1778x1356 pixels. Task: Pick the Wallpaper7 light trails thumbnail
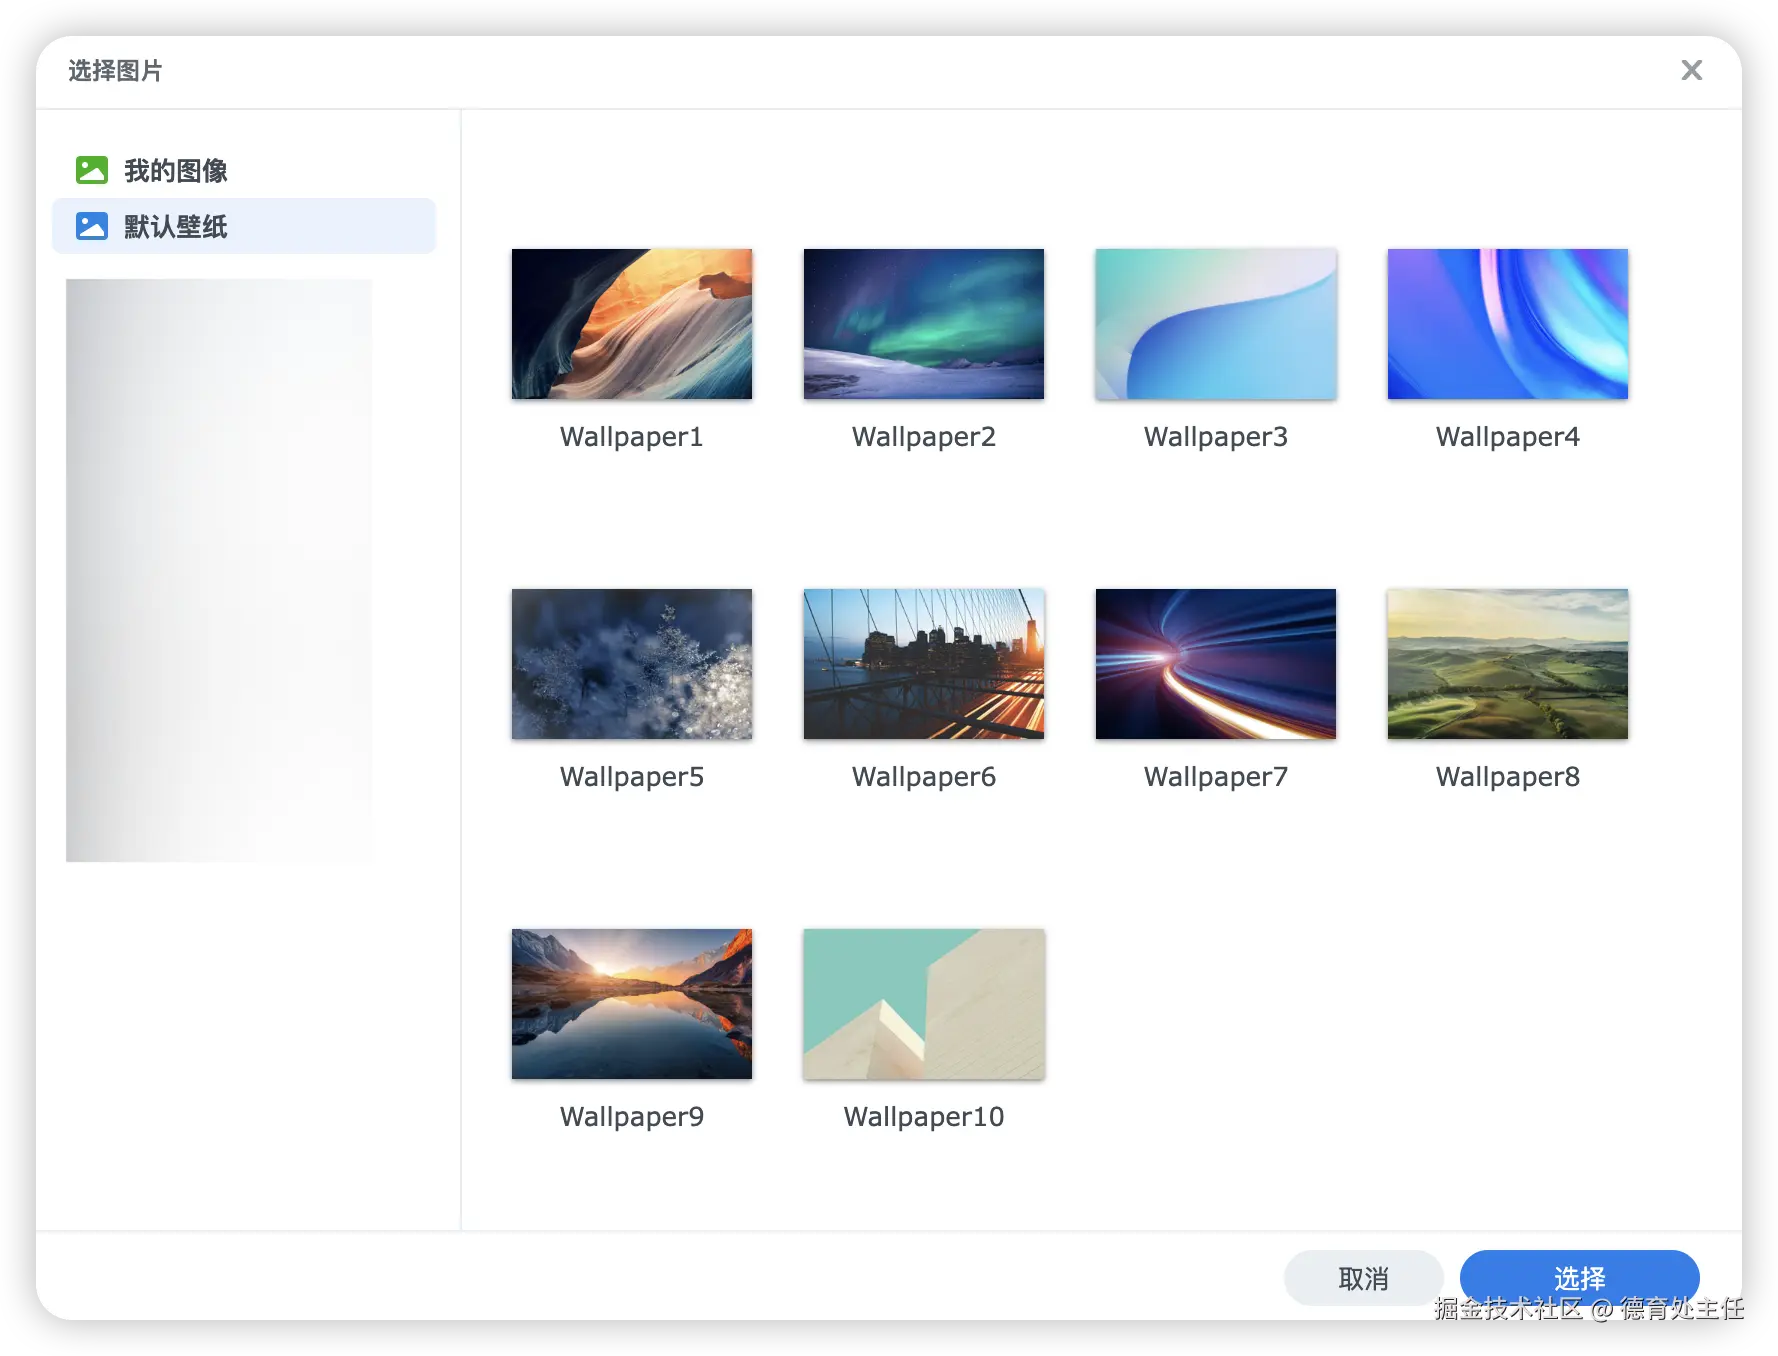(1215, 664)
